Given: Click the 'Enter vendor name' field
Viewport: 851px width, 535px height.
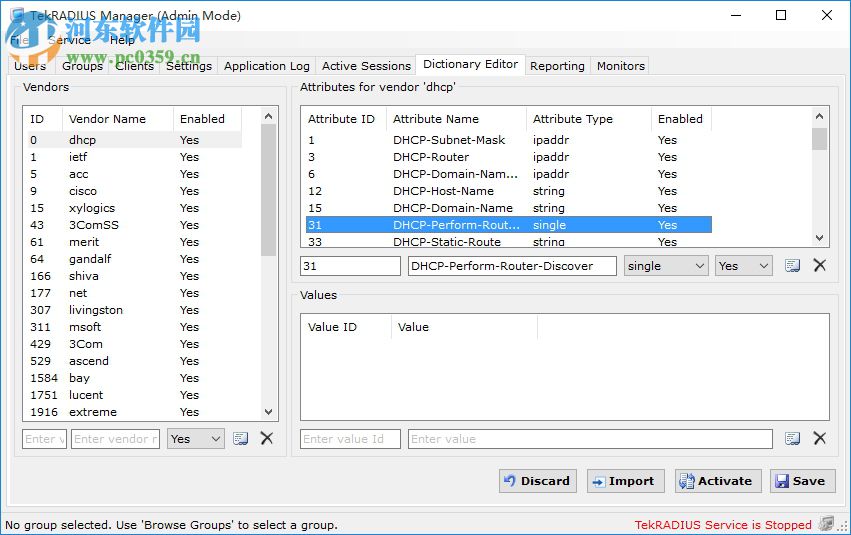Looking at the screenshot, I should (115, 439).
